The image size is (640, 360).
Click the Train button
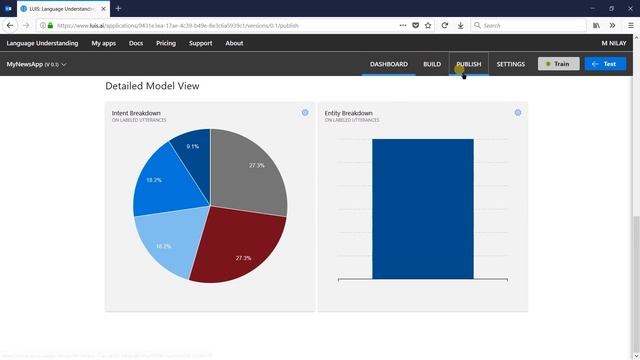tap(558, 64)
